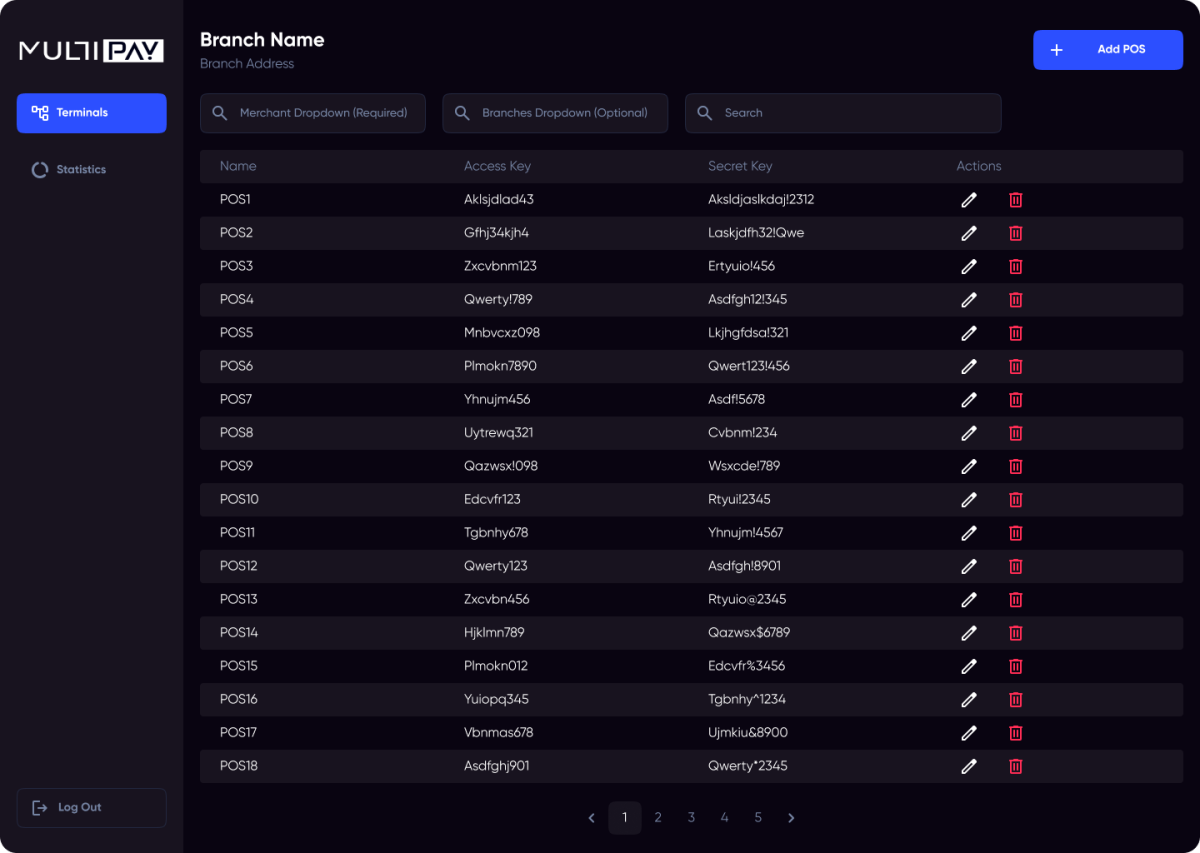Navigate to page 5 of the table
Image resolution: width=1200 pixels, height=853 pixels.
tap(758, 818)
